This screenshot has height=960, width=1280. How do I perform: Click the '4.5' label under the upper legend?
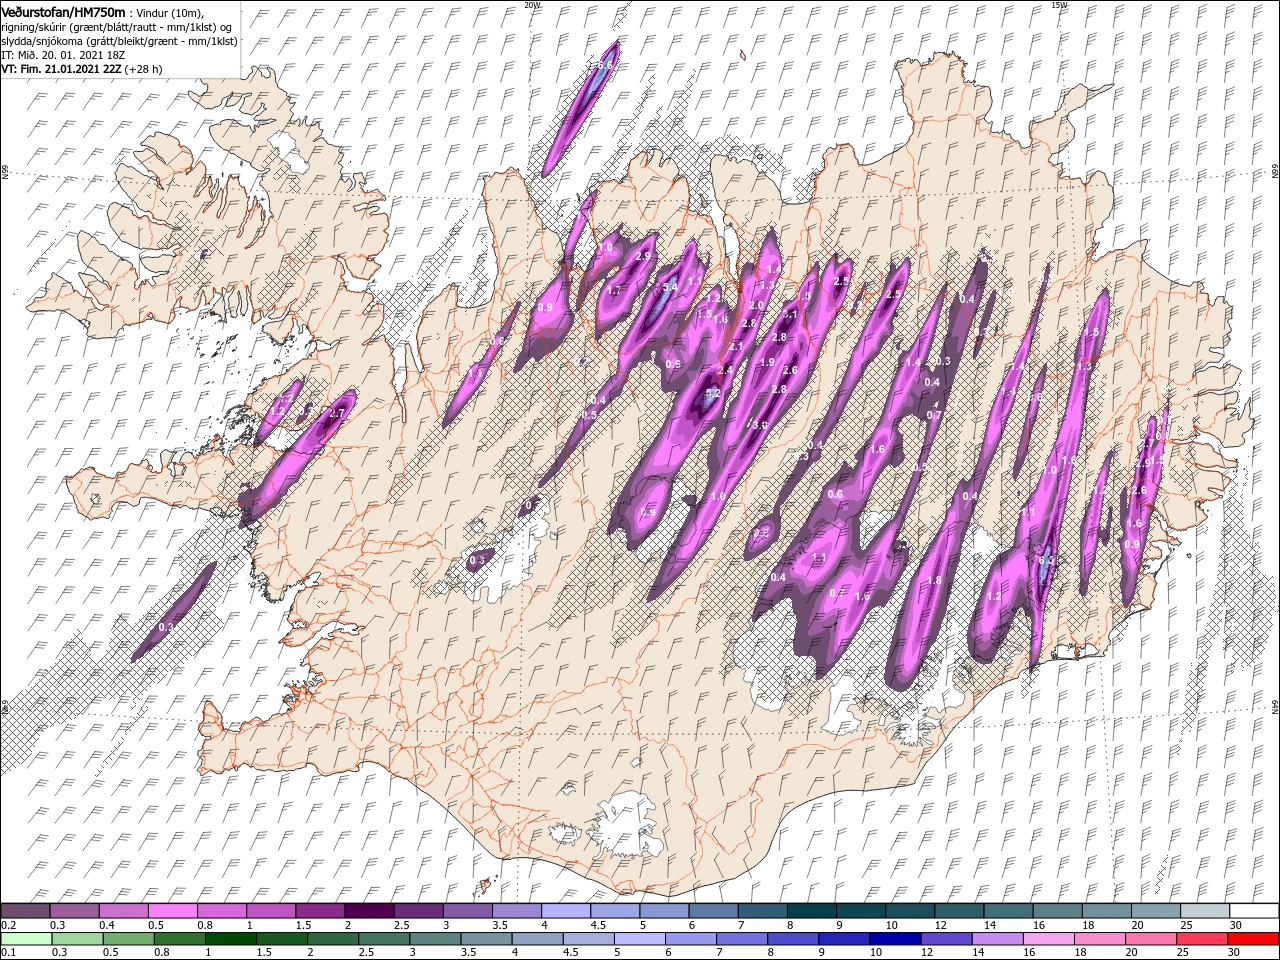[598, 926]
